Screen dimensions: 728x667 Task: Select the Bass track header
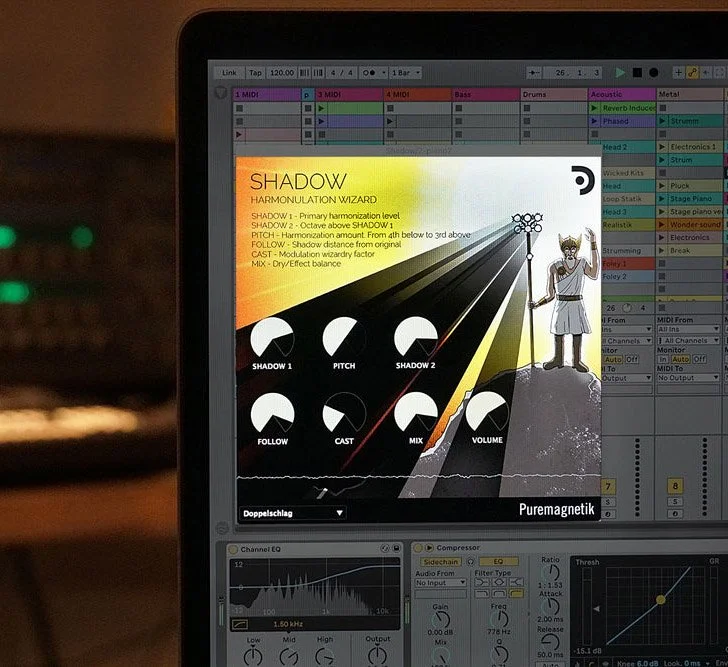coord(486,95)
